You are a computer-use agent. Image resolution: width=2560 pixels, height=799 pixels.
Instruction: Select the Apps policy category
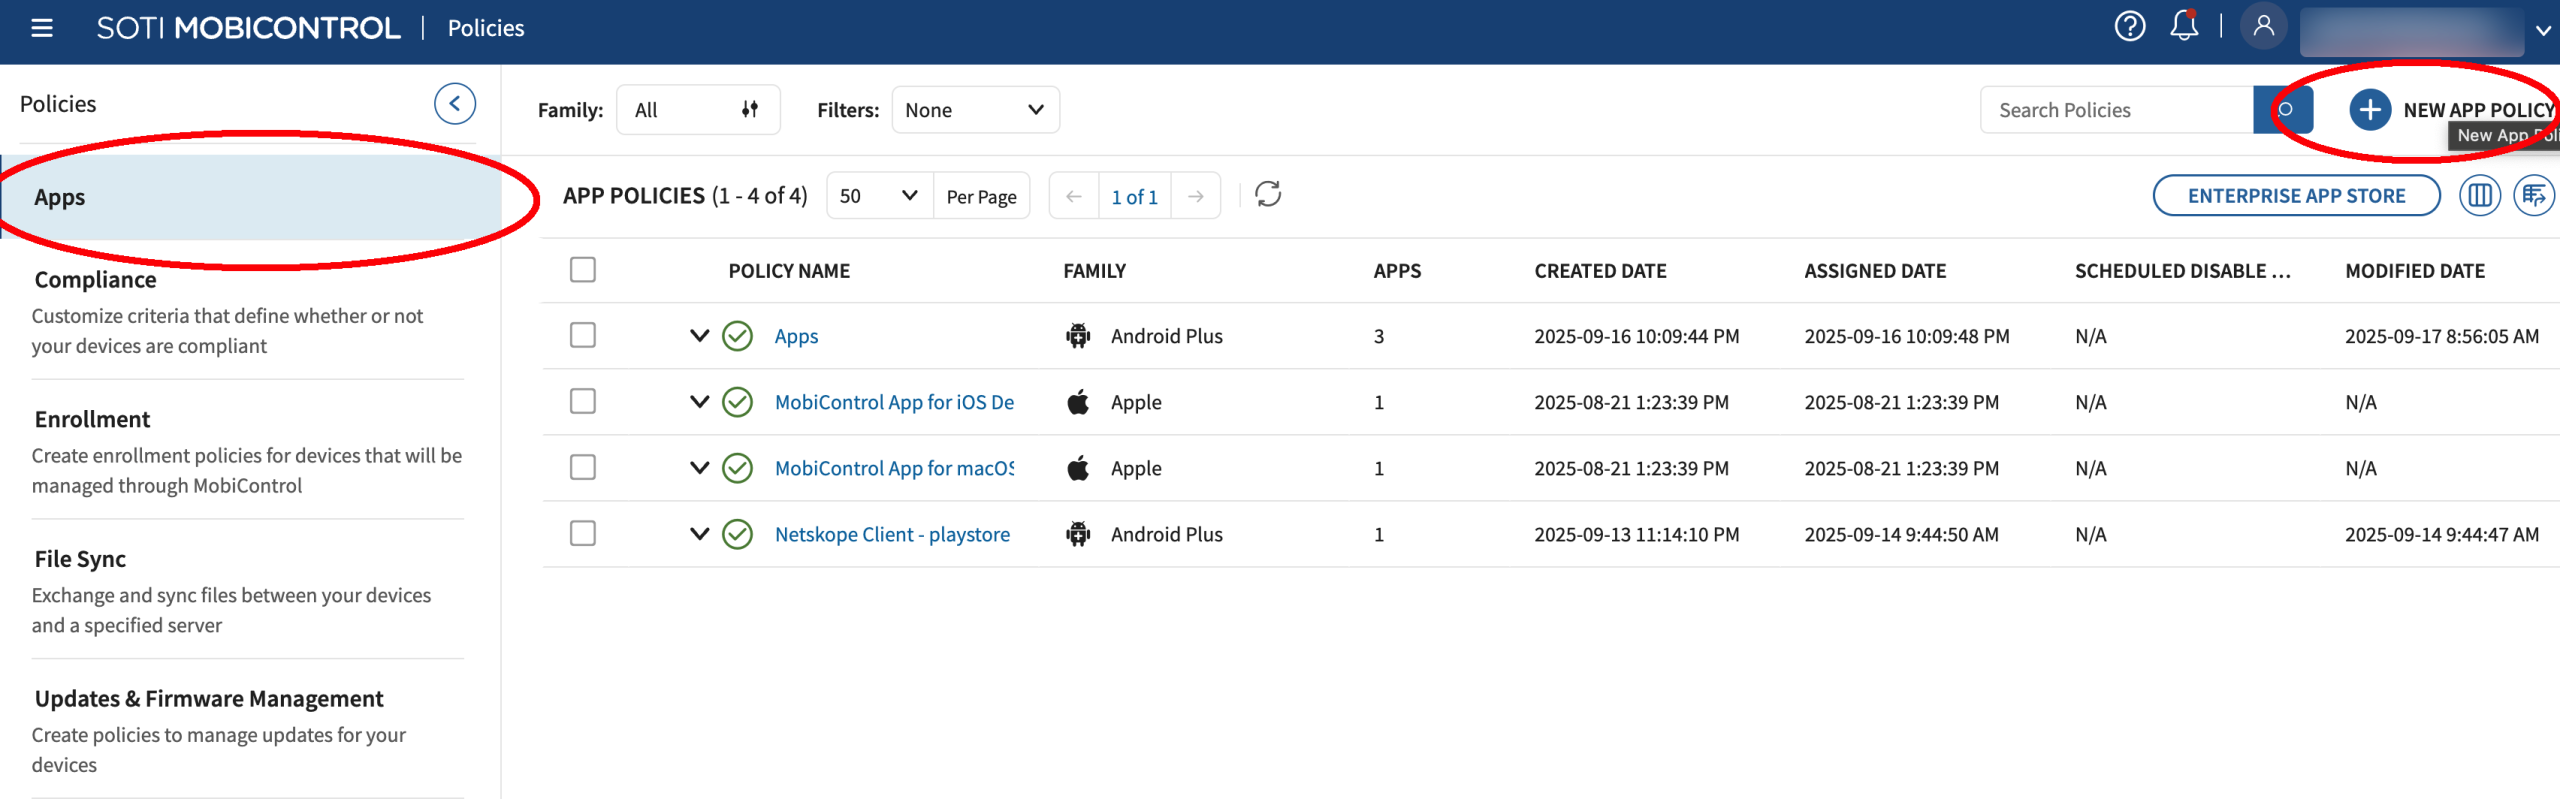pyautogui.click(x=251, y=197)
